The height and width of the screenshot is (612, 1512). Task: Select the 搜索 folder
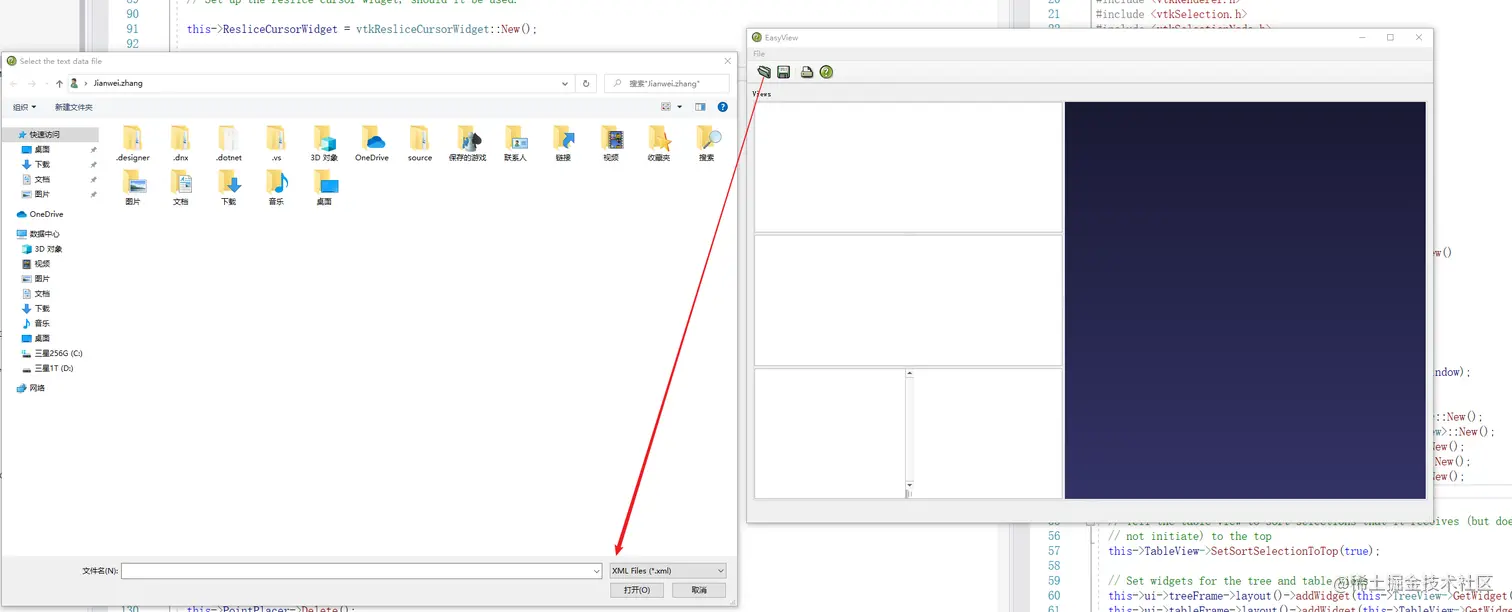tap(707, 144)
